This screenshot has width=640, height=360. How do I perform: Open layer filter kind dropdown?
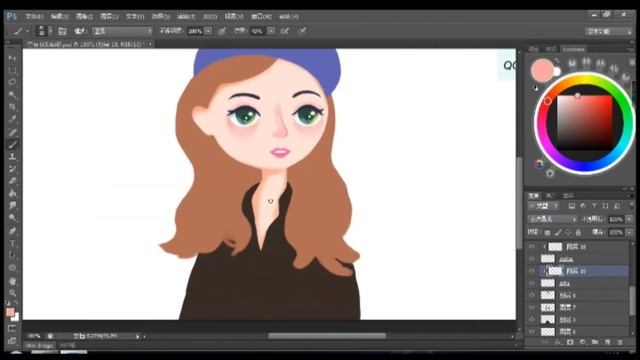tap(544, 206)
